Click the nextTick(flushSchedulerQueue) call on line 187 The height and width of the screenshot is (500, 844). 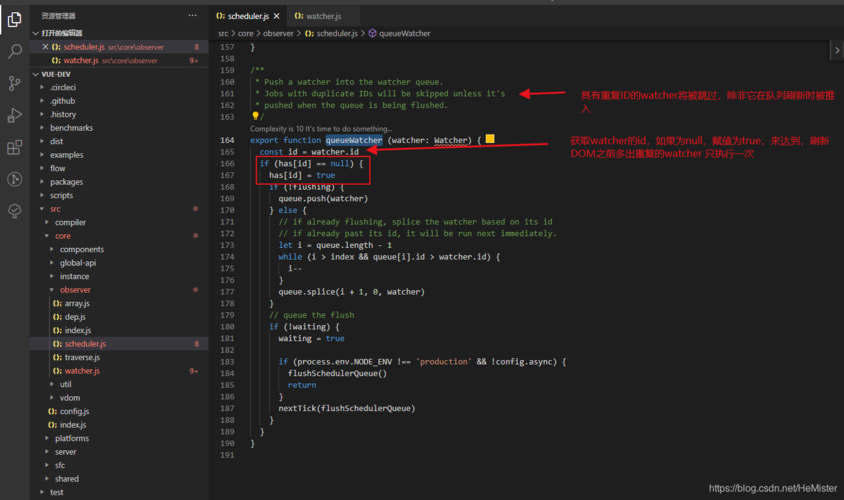347,408
